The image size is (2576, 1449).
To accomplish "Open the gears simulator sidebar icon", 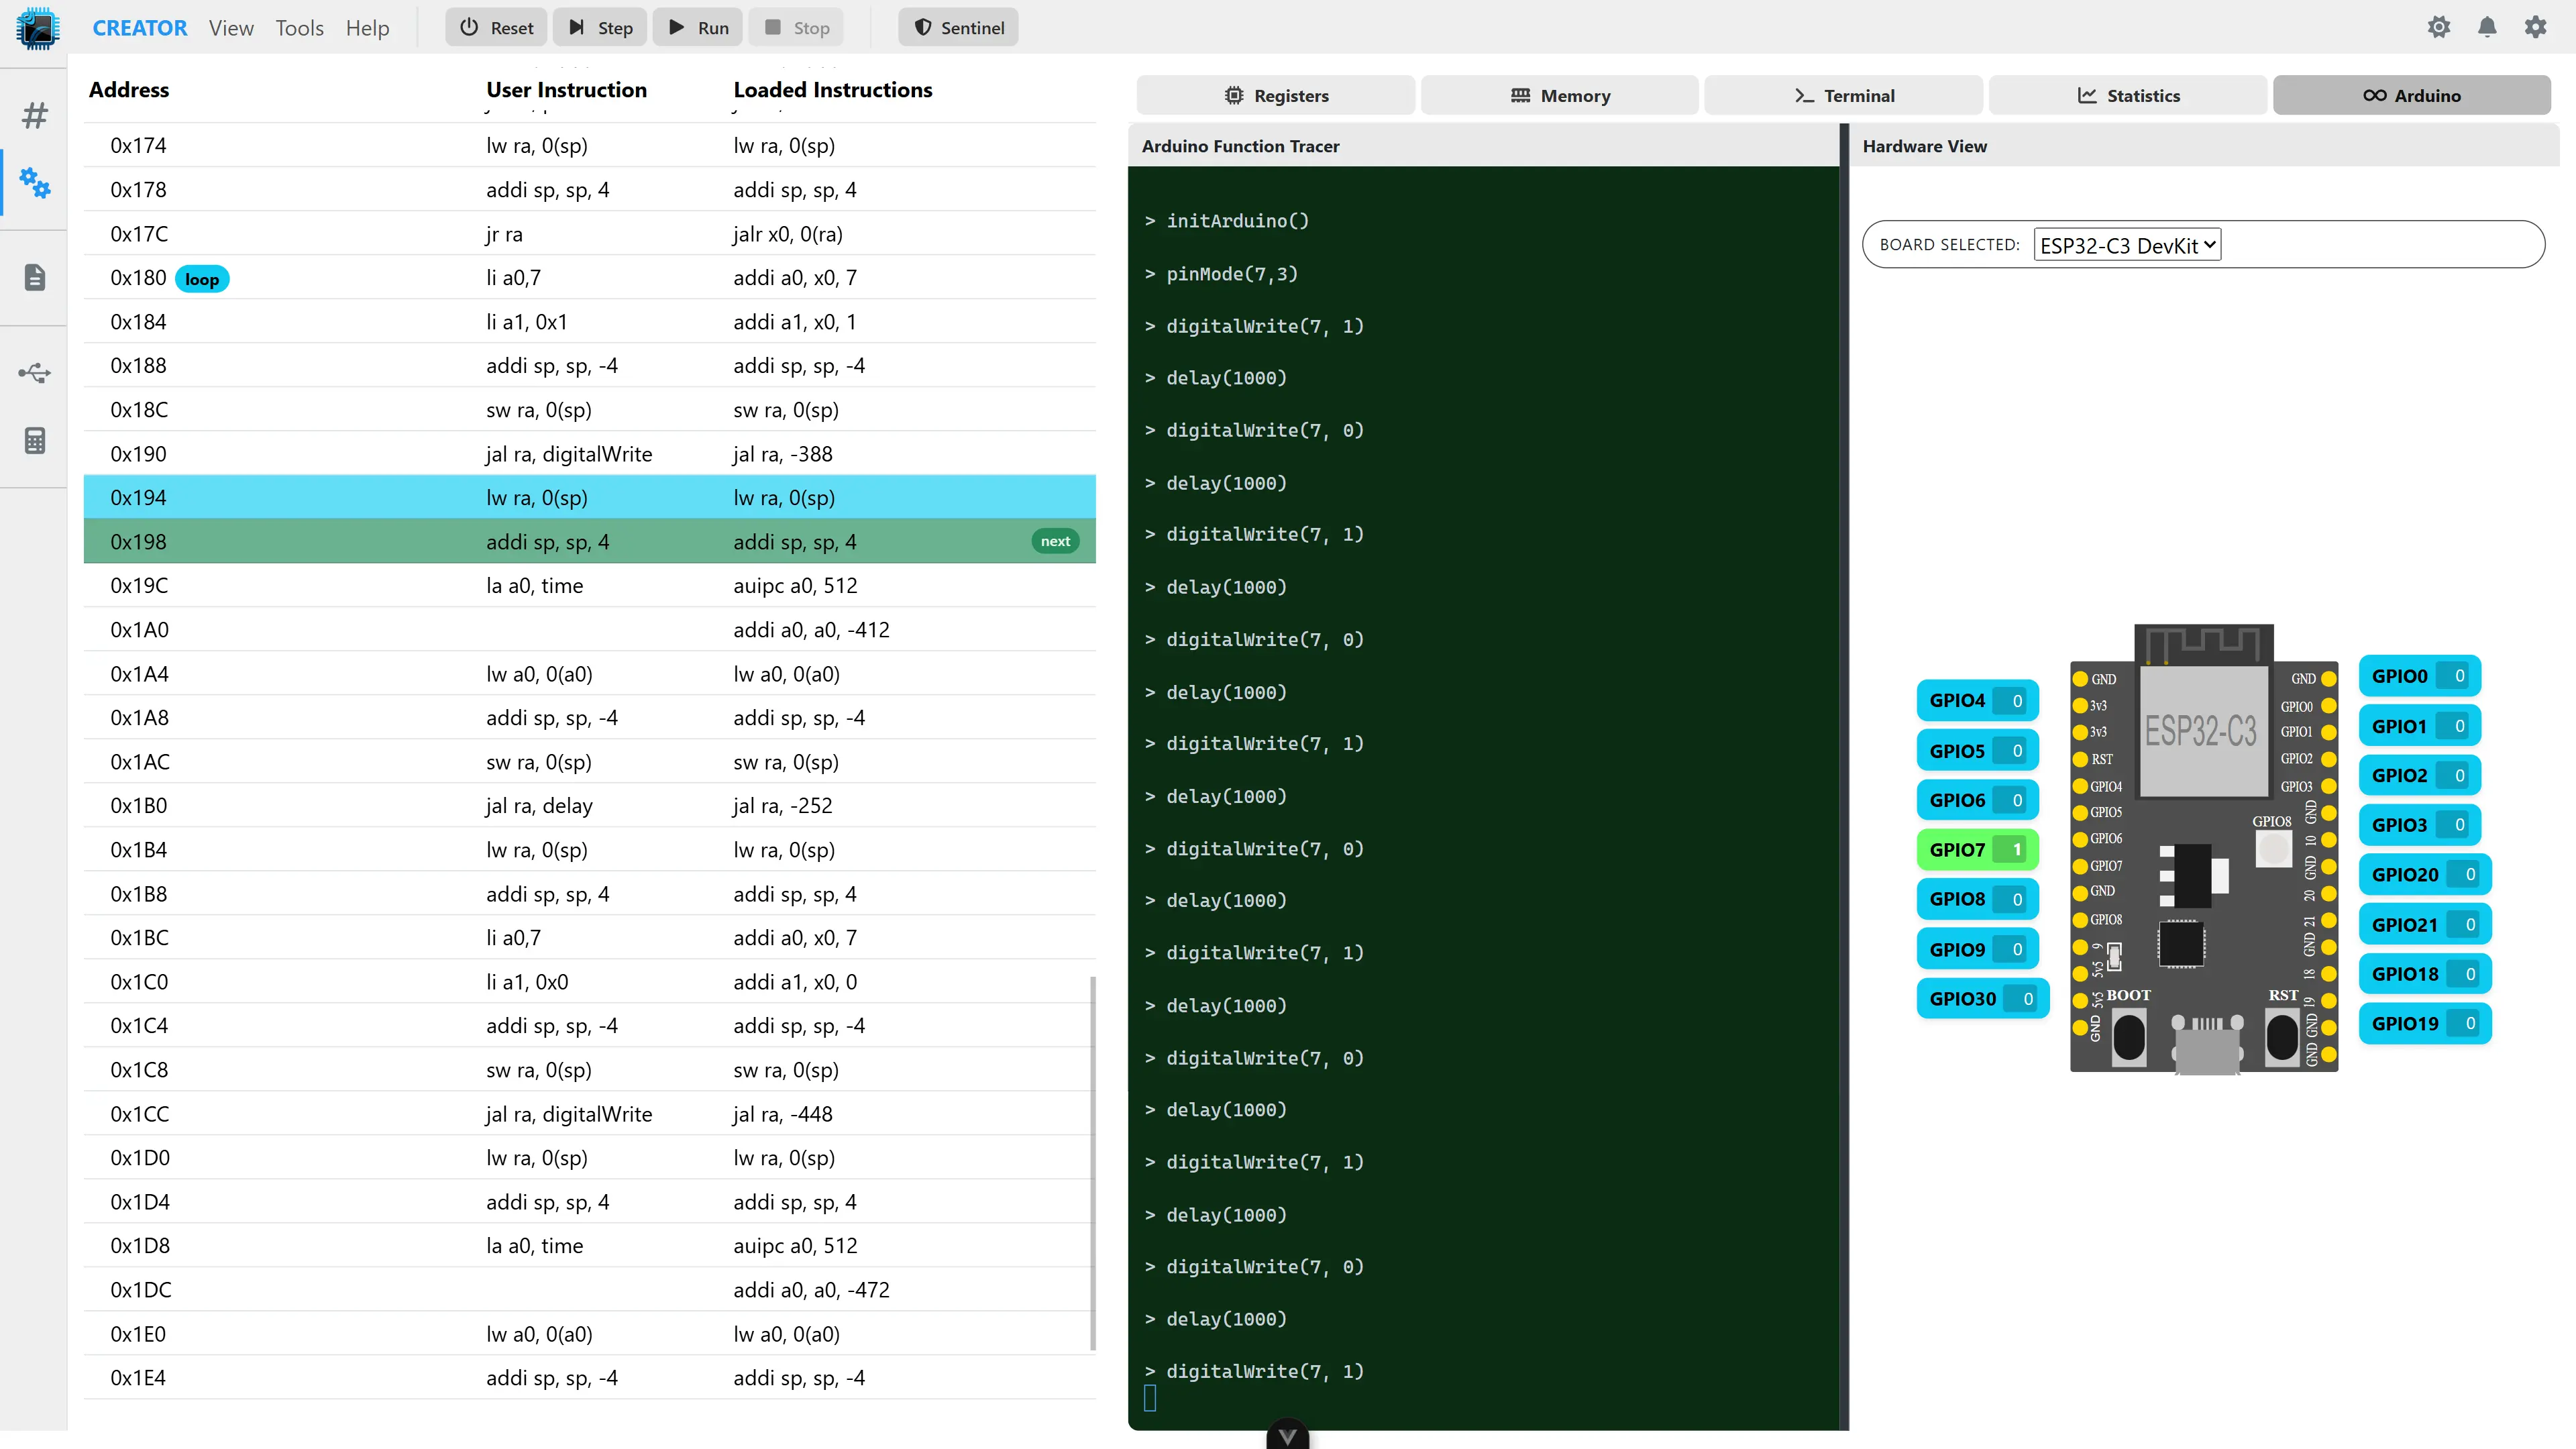I will (35, 183).
